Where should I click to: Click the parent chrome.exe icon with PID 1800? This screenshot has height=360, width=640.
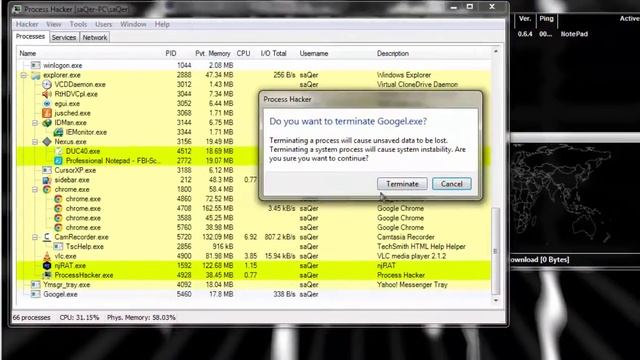click(x=47, y=189)
